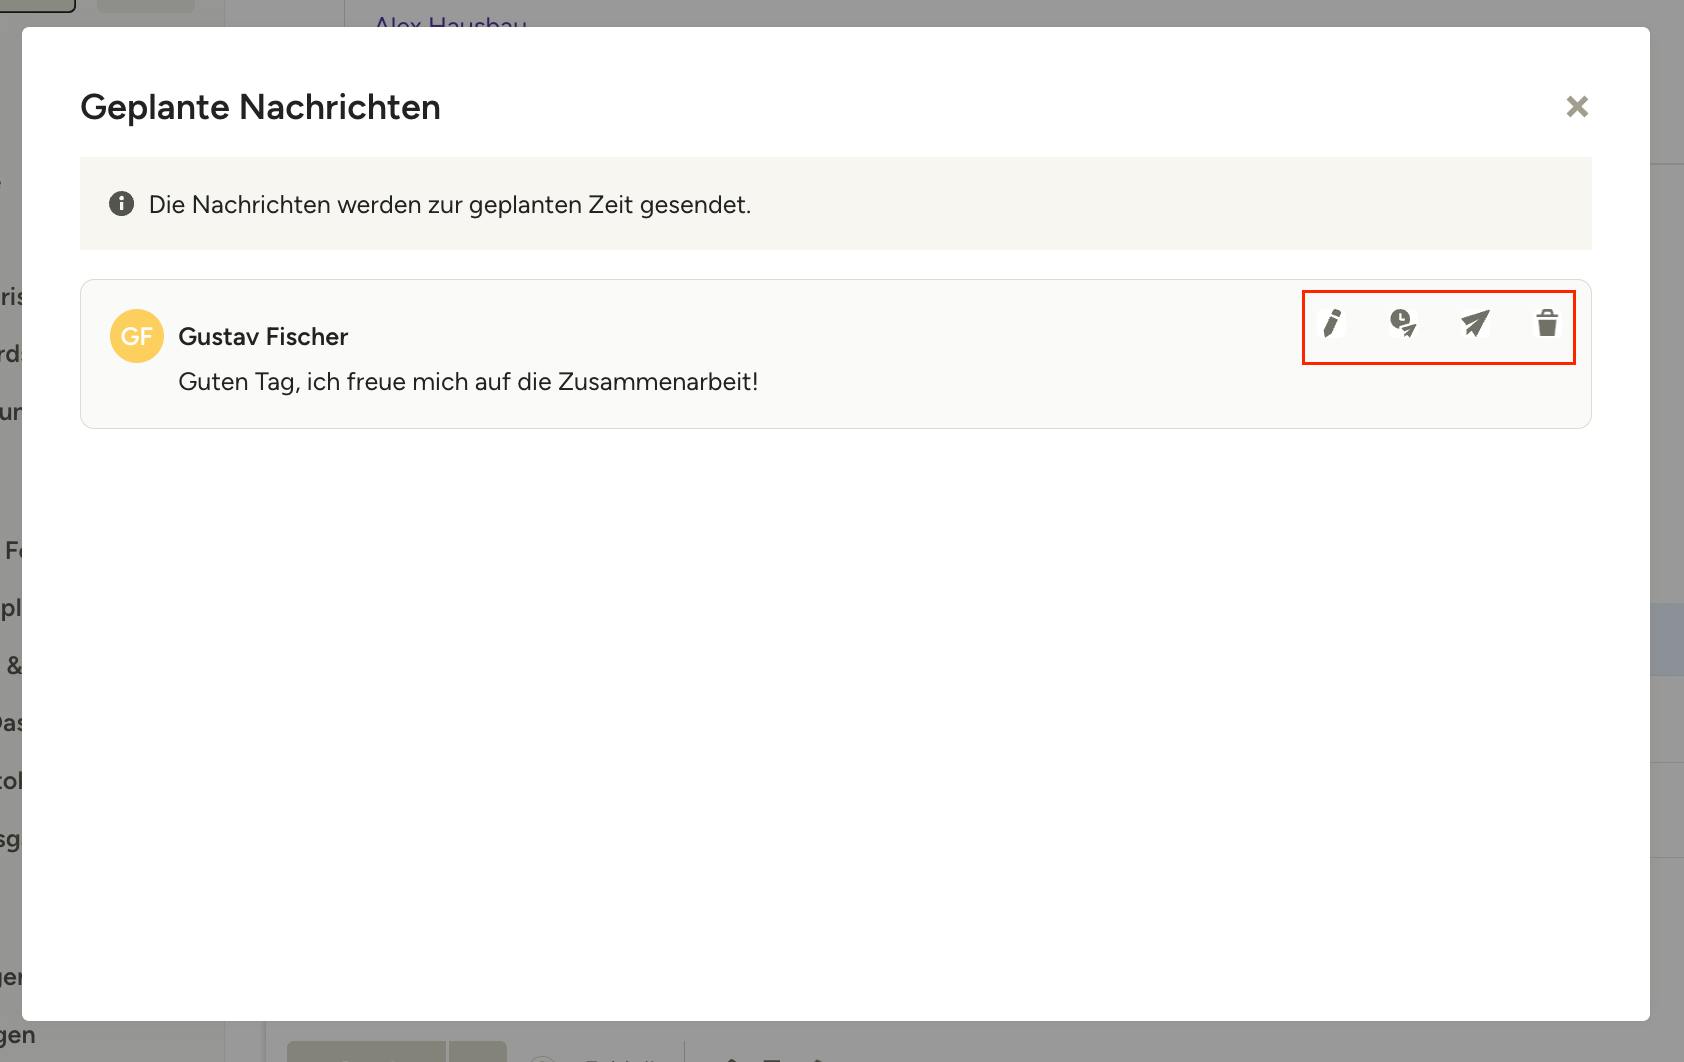This screenshot has width=1684, height=1062.
Task: Click the dimmed overlay right of the dialog
Action: tap(1667, 400)
